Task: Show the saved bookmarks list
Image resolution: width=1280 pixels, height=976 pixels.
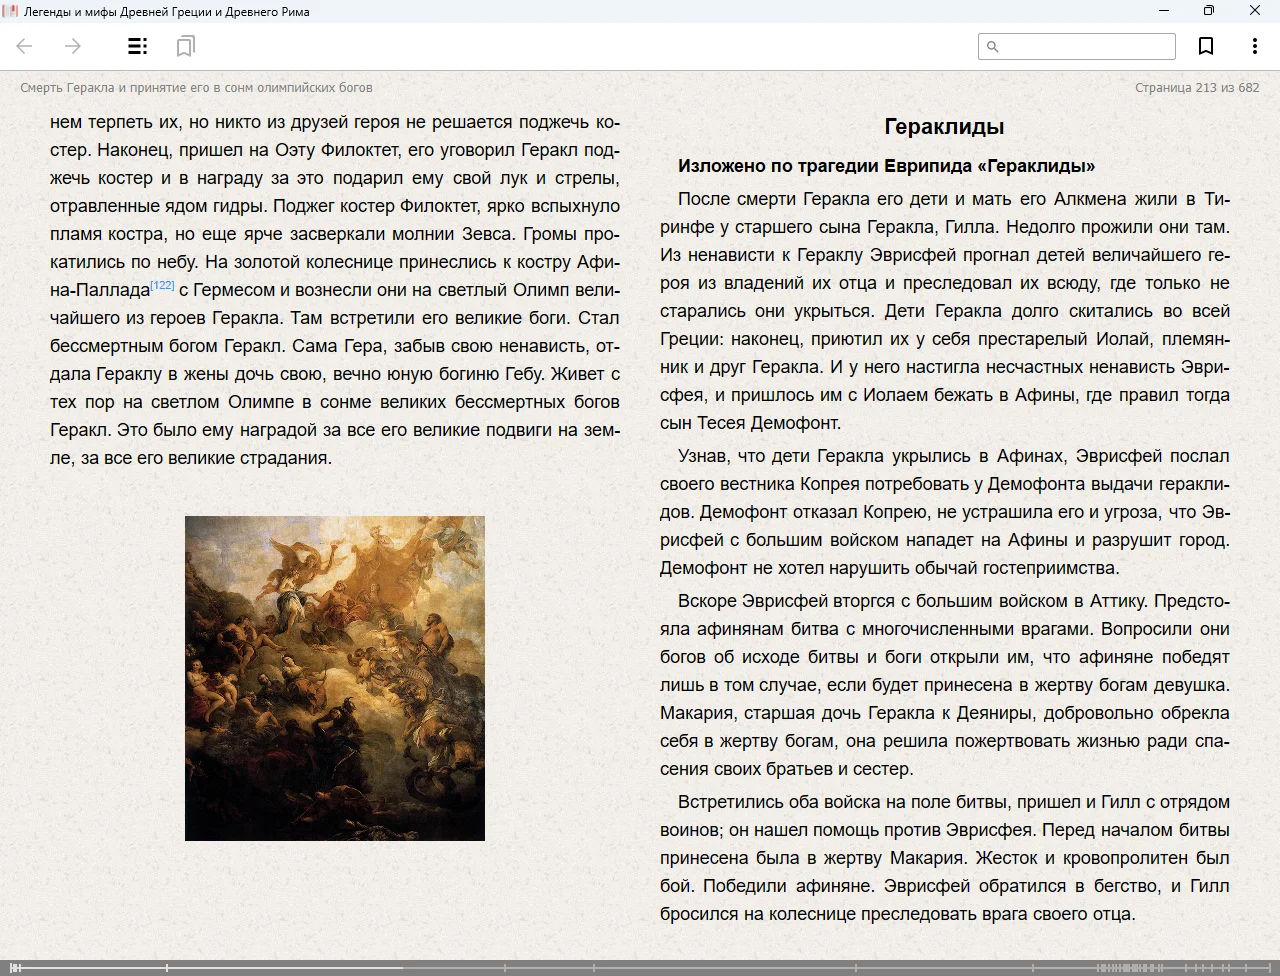Action: point(185,46)
